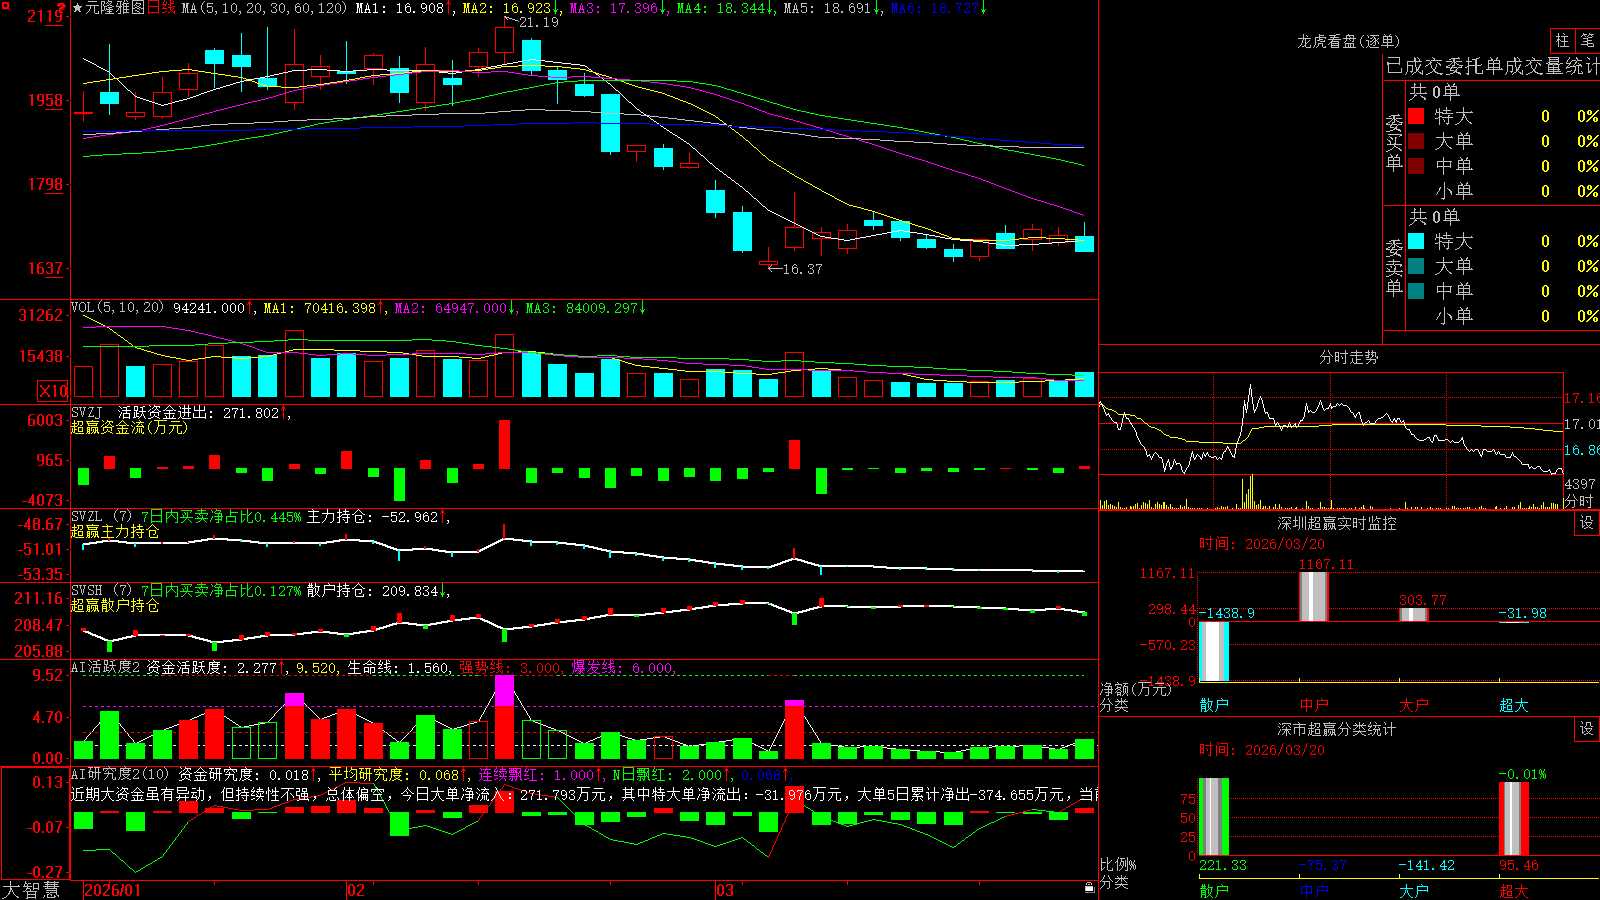1600x900 pixels.
Task: Click the 深市超赢分类统计 panel title
Action: click(x=1337, y=729)
